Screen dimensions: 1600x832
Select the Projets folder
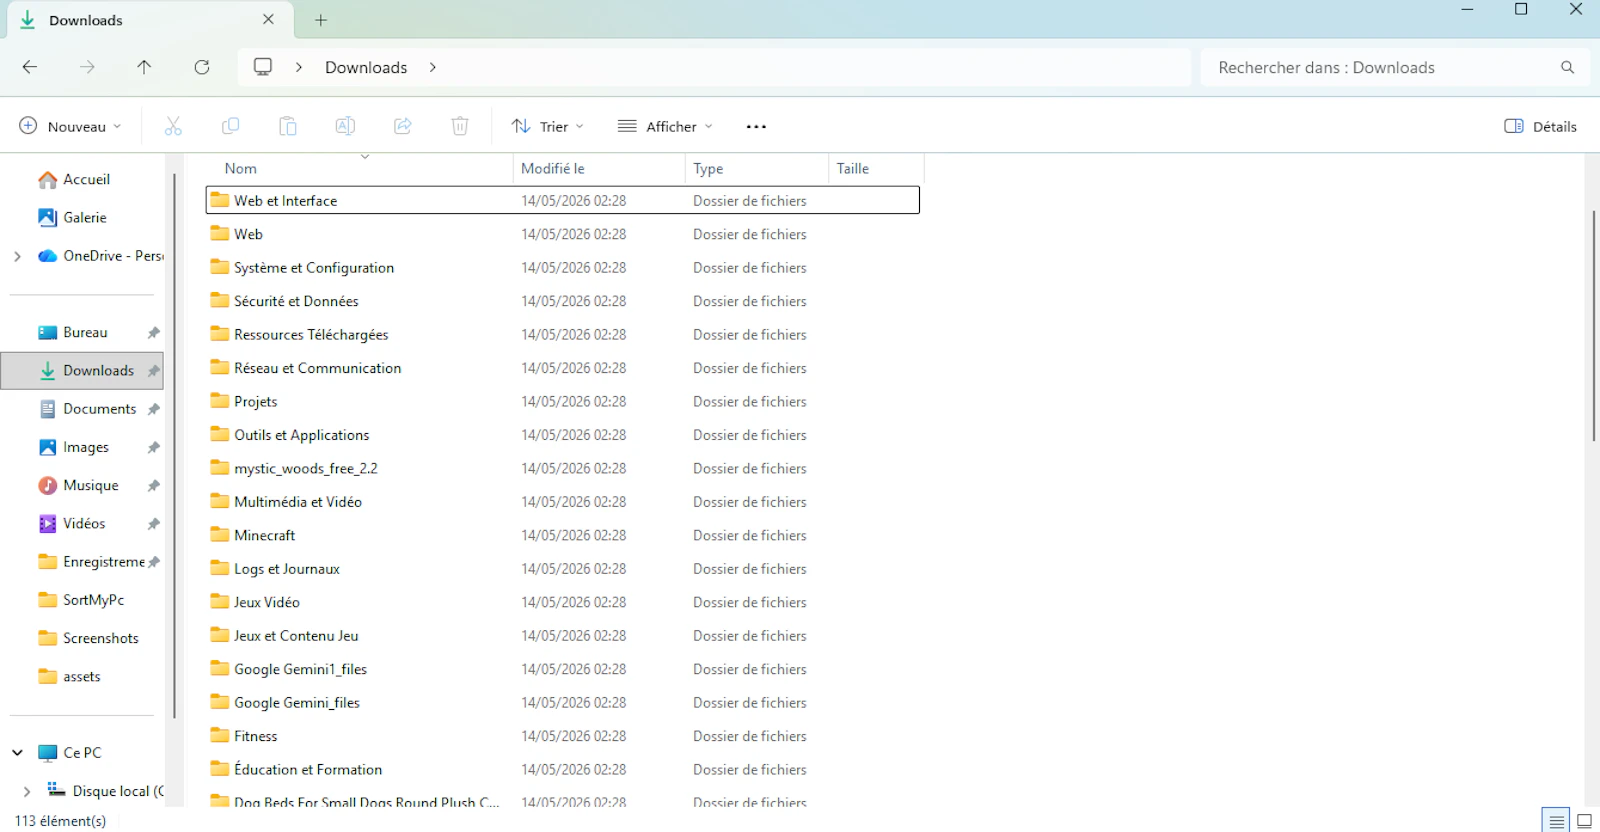[x=562, y=402]
